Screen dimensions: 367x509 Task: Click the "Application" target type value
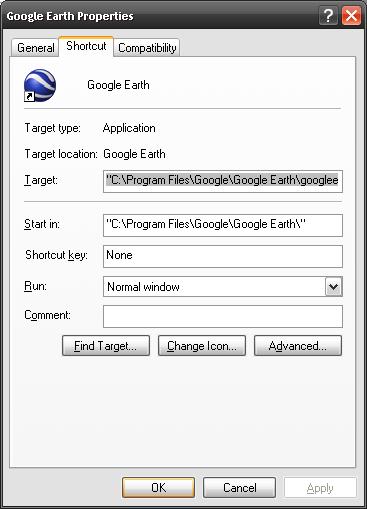click(x=129, y=128)
